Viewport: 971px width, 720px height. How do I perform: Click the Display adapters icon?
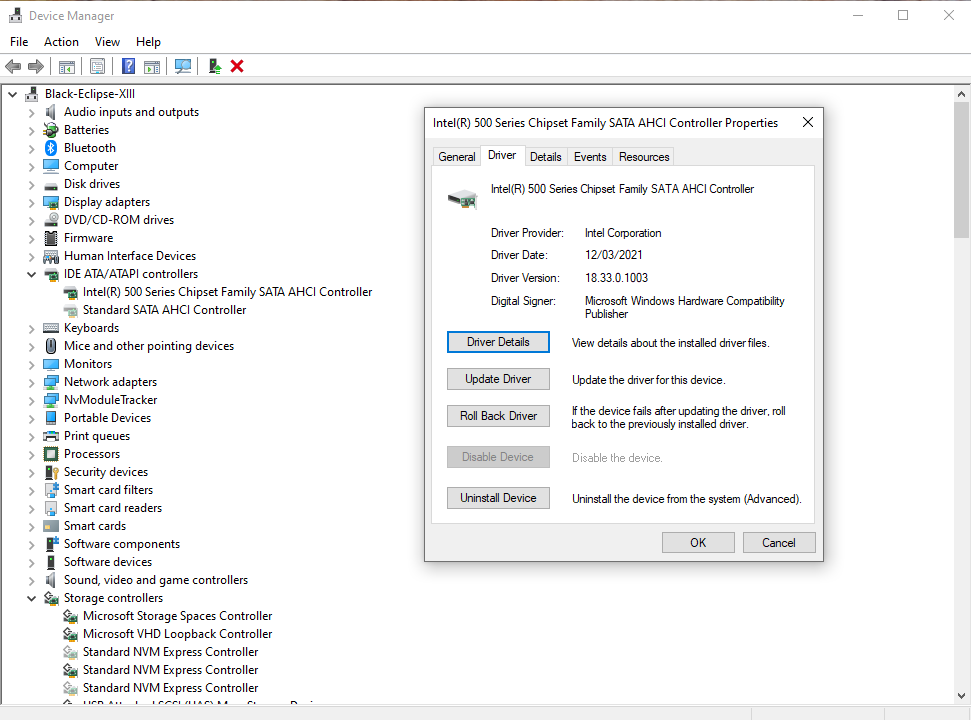[x=51, y=202]
